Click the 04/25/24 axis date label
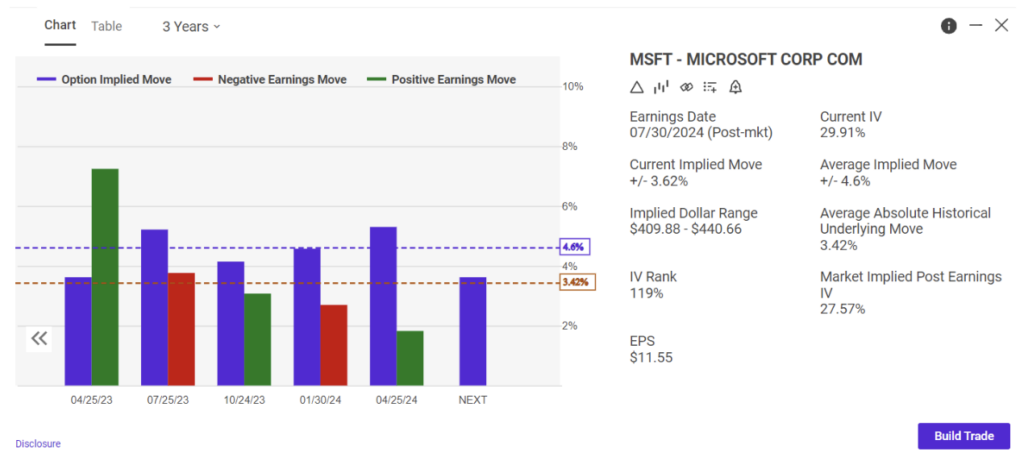Image resolution: width=1024 pixels, height=457 pixels. click(x=397, y=400)
